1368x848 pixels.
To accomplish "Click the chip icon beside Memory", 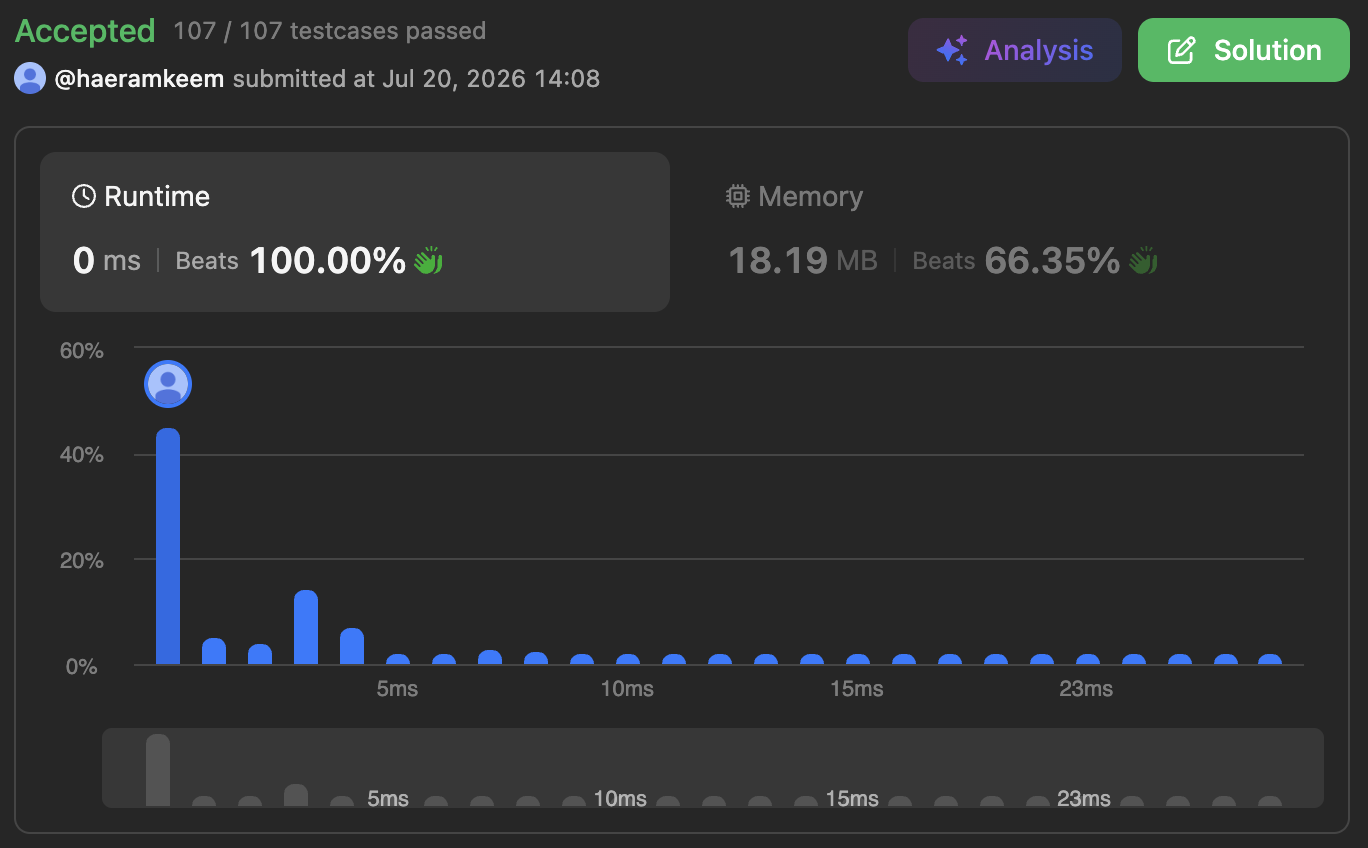I will coord(737,196).
